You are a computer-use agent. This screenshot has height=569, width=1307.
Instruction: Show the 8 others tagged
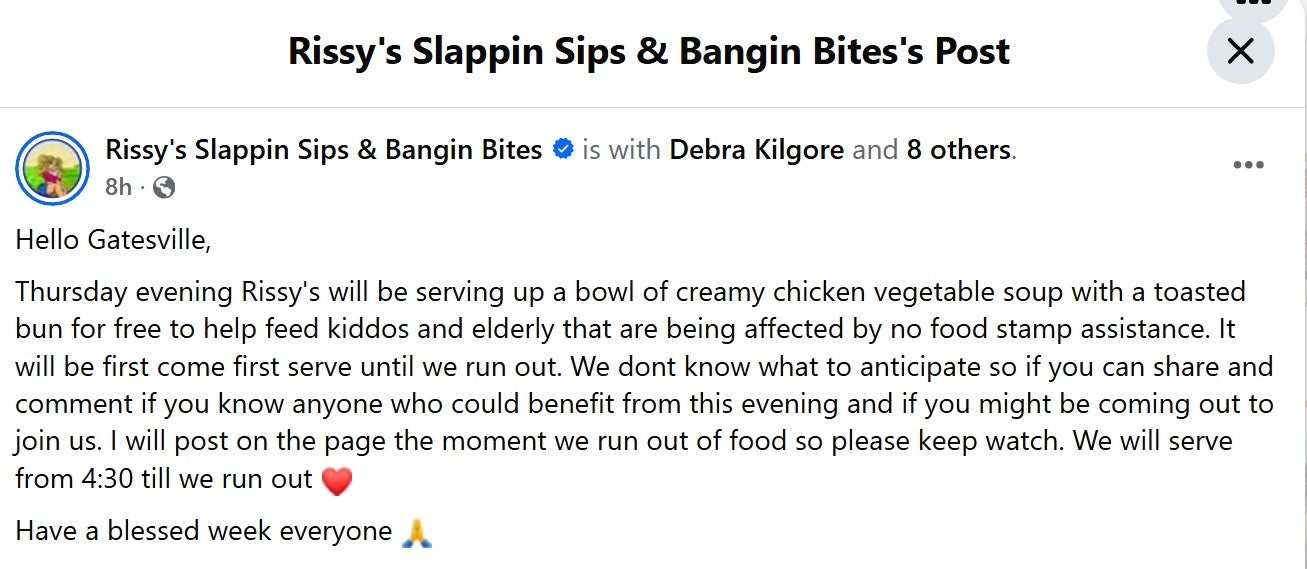(958, 150)
